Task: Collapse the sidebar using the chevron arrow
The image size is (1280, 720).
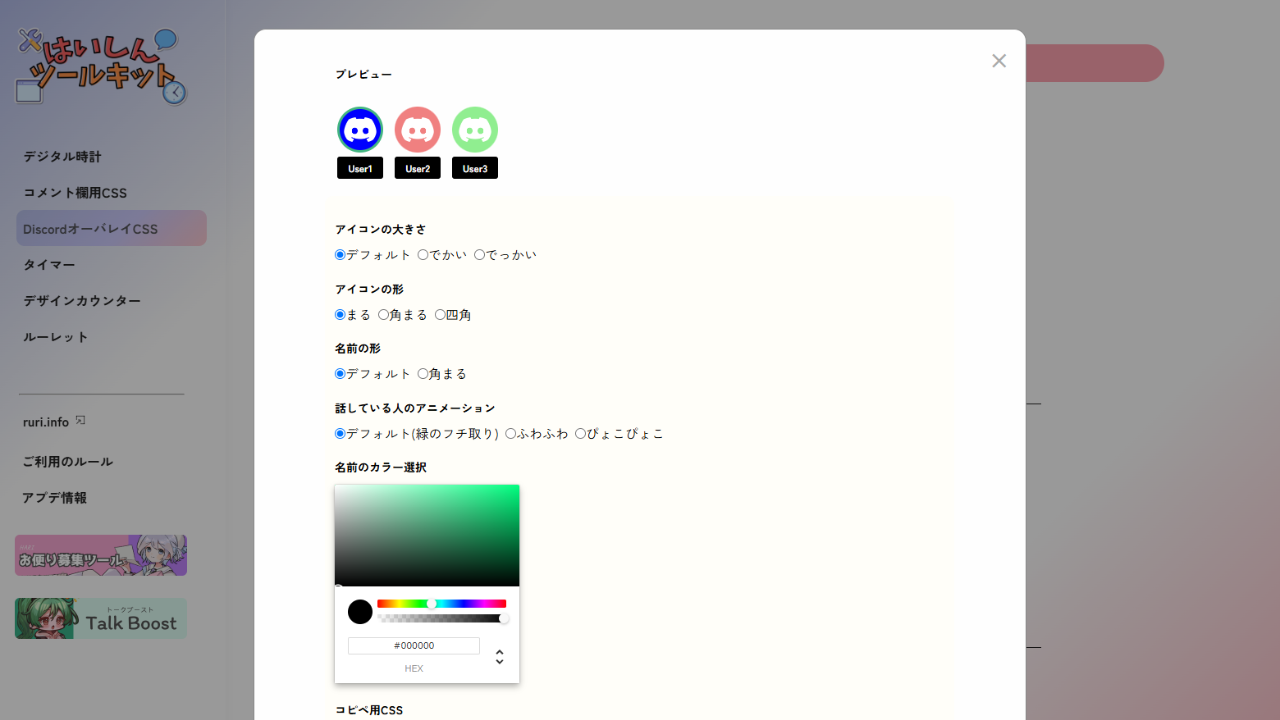Action: (x=175, y=92)
